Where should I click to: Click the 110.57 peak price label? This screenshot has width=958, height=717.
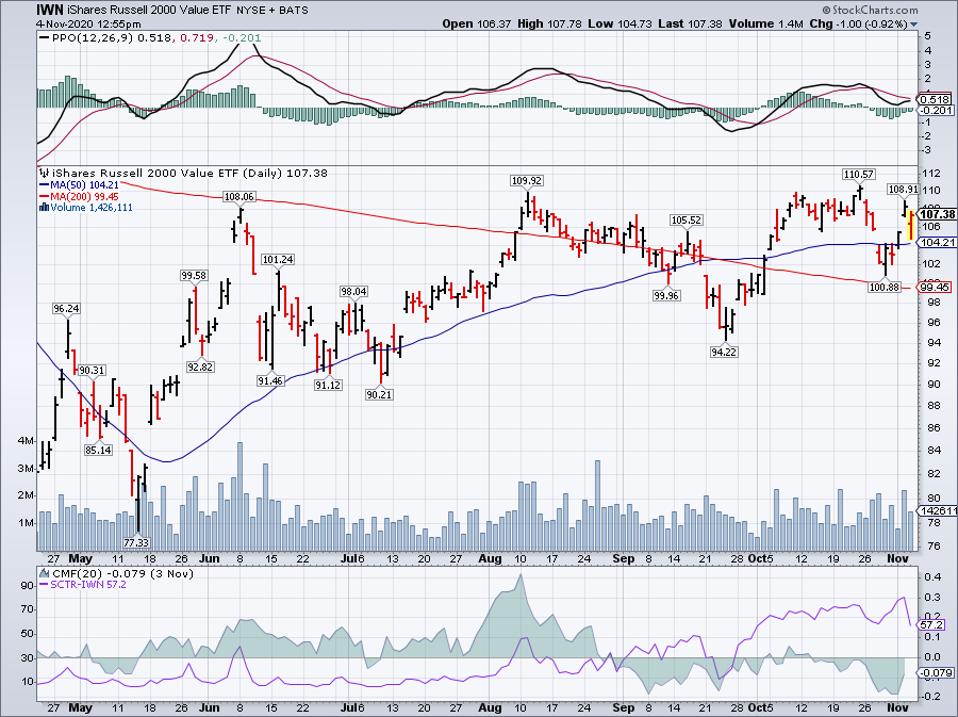coord(858,174)
